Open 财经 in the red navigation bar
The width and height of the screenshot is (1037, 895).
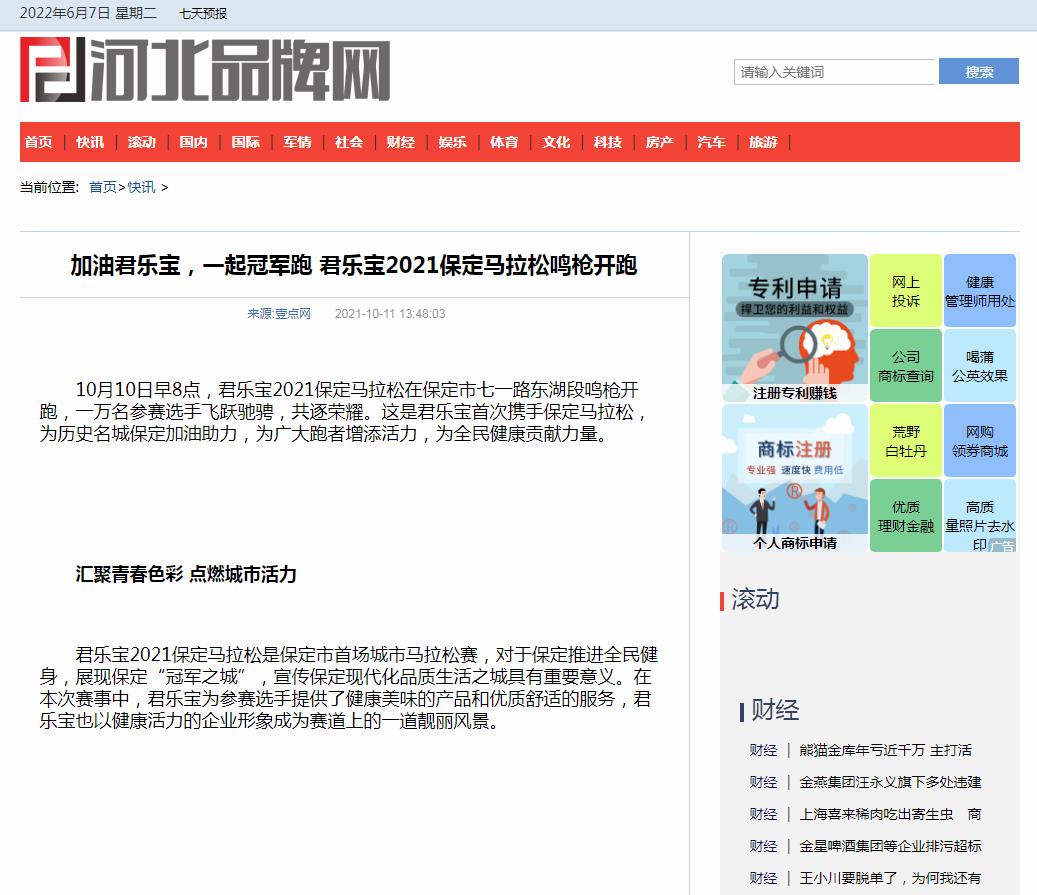coord(400,142)
